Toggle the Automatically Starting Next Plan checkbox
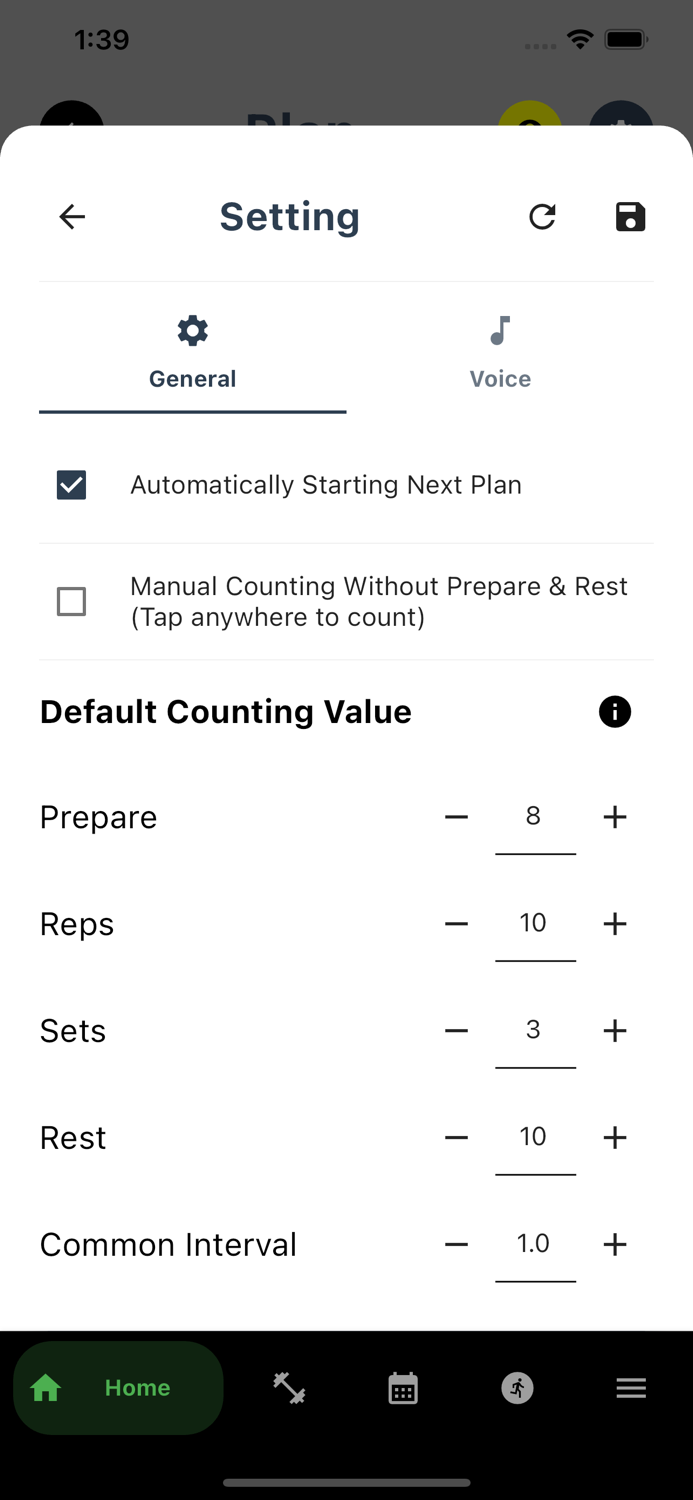The height and width of the screenshot is (1500, 693). 71,485
